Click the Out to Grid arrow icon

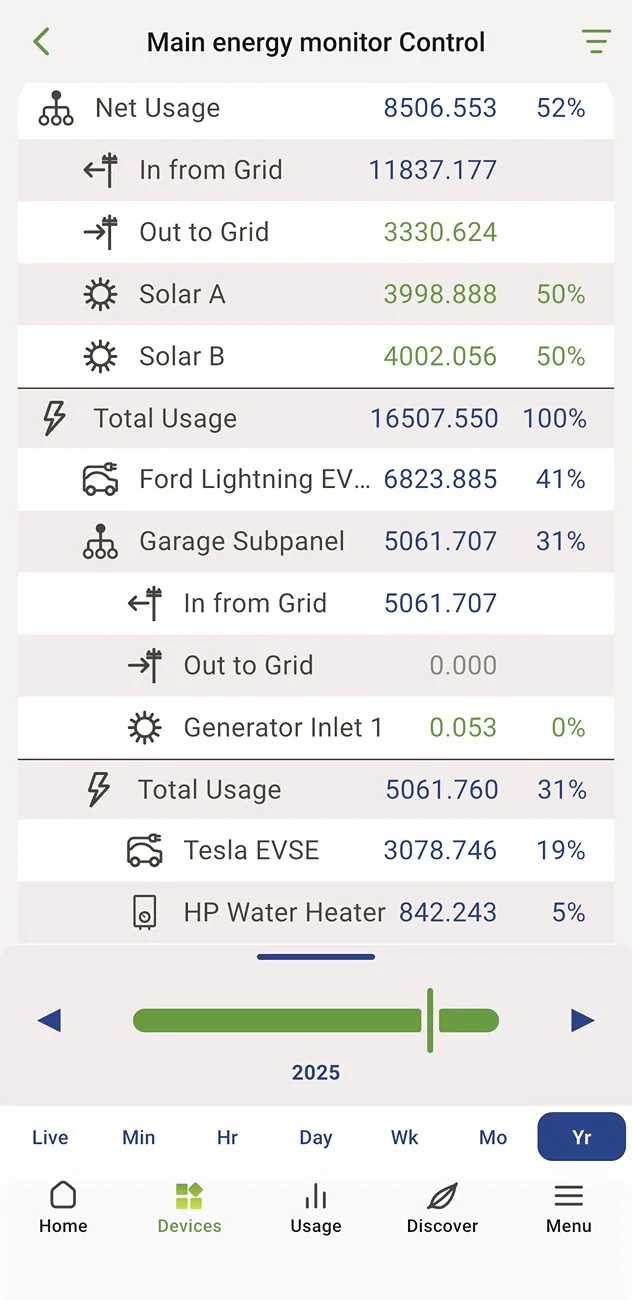(x=101, y=232)
